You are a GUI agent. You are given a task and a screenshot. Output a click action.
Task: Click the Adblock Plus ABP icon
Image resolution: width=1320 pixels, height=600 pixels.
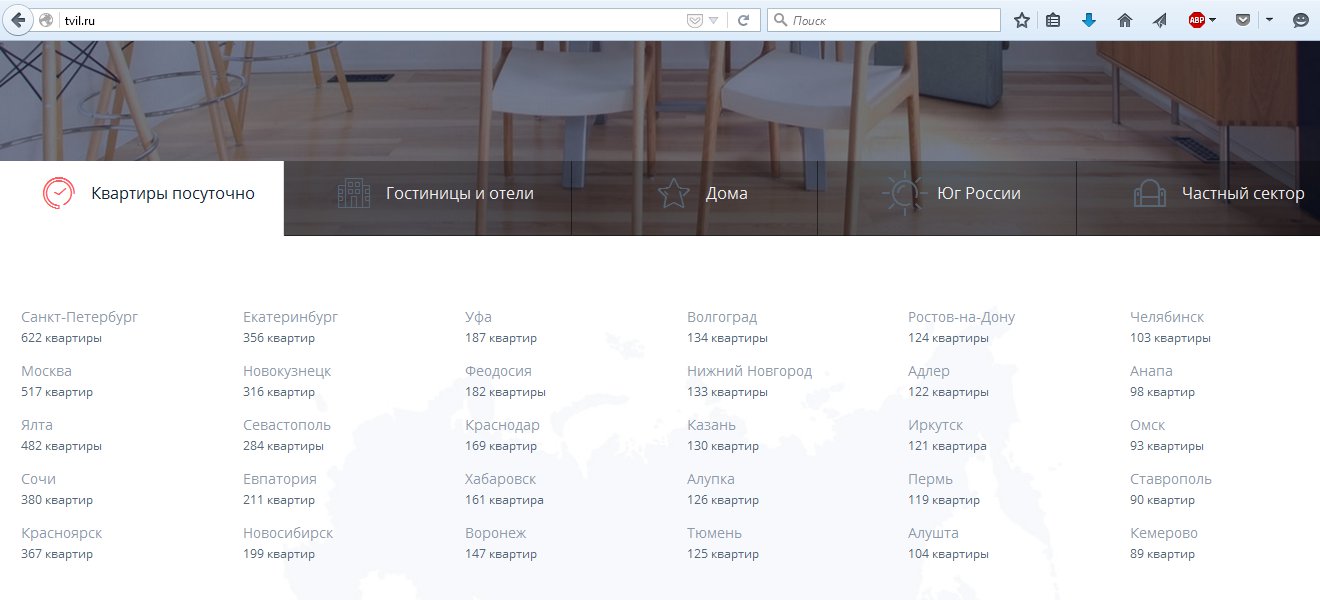point(1196,20)
